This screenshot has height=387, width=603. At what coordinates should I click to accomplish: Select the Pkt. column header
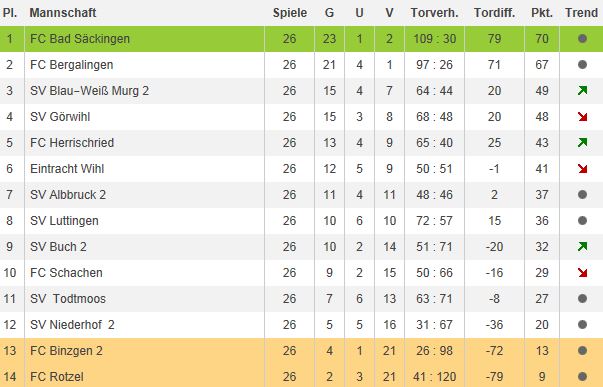(x=541, y=13)
